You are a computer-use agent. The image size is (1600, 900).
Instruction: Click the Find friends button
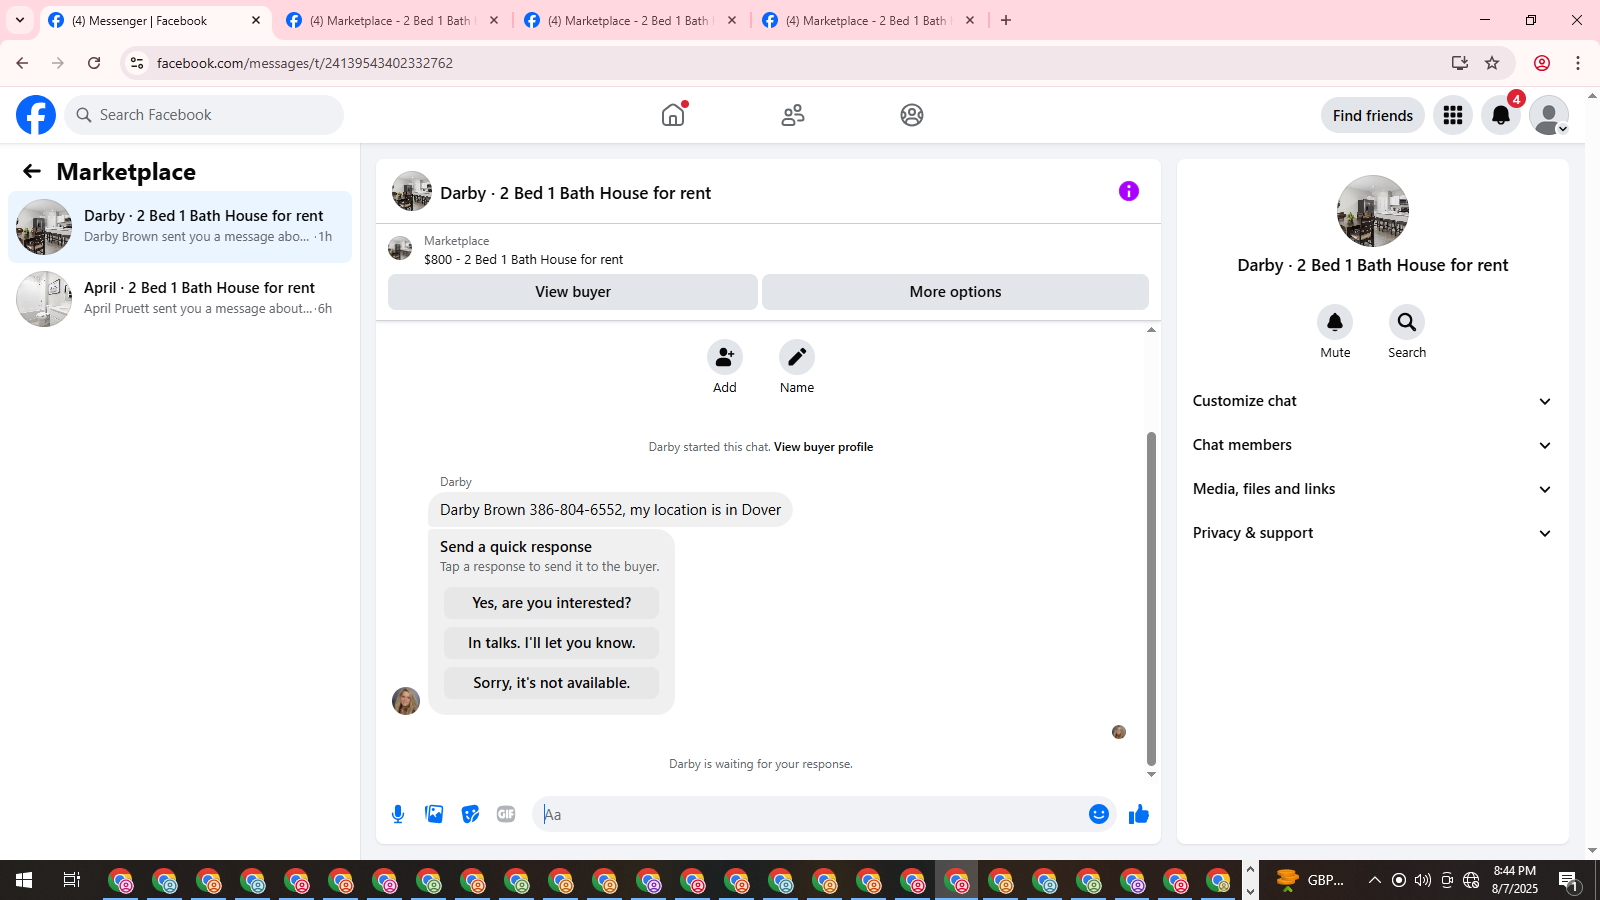pos(1373,115)
